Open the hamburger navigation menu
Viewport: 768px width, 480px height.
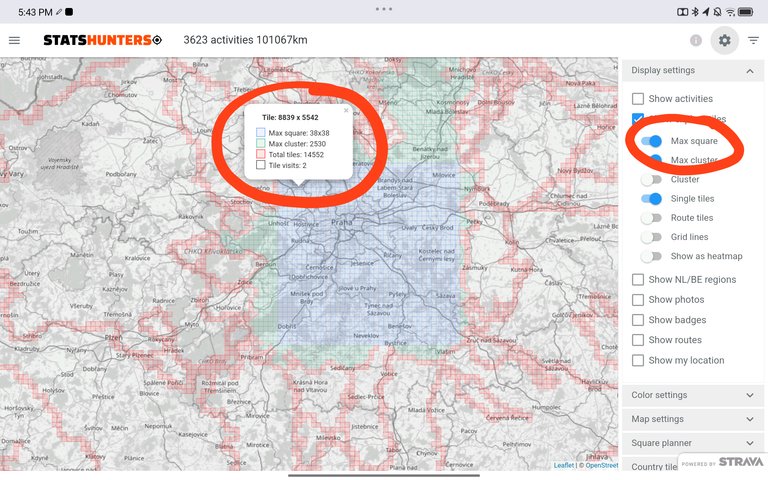(x=14, y=40)
